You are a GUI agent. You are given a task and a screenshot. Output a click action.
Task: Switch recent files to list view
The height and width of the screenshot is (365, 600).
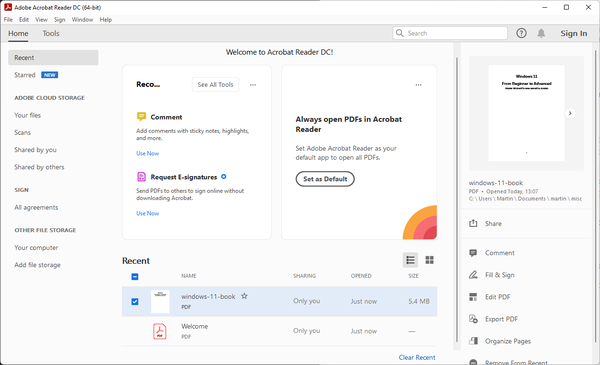tap(411, 260)
